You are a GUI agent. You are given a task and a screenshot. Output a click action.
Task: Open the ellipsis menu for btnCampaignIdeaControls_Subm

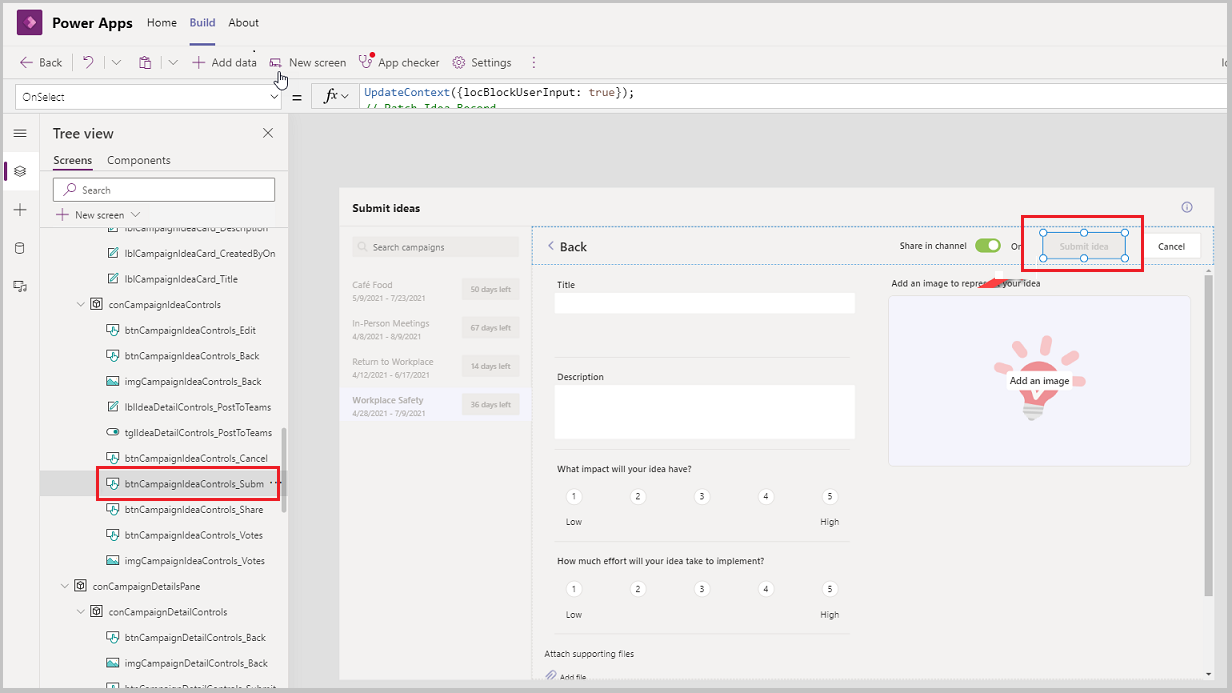point(275,484)
